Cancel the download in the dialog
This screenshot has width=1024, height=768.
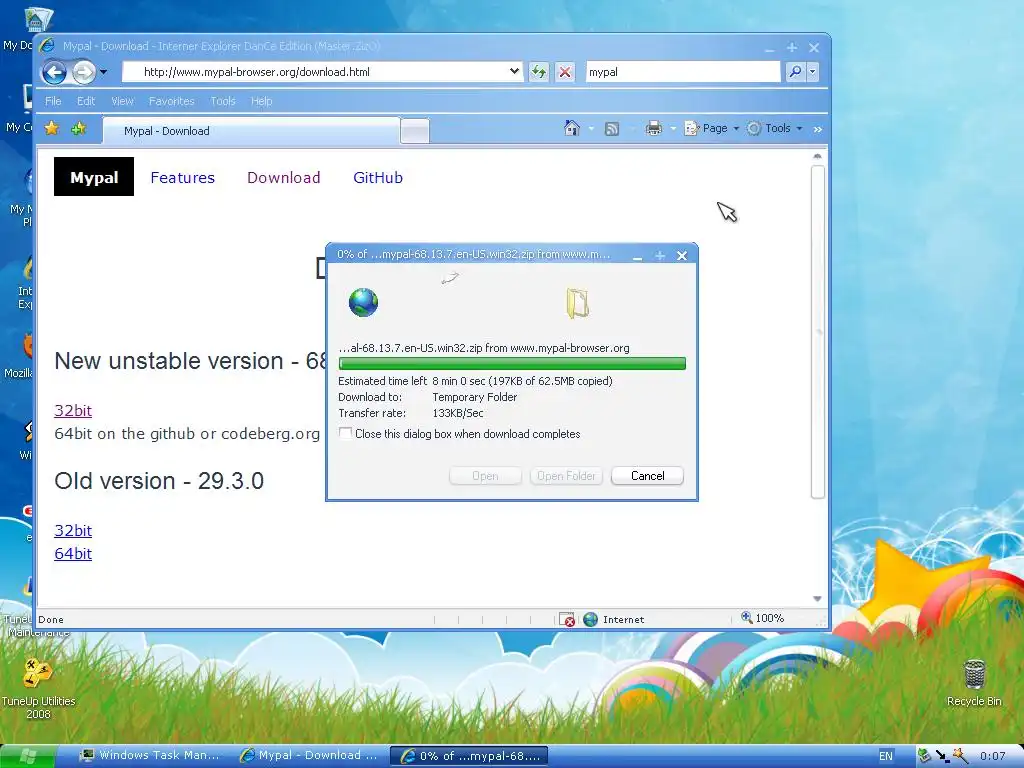[647, 476]
